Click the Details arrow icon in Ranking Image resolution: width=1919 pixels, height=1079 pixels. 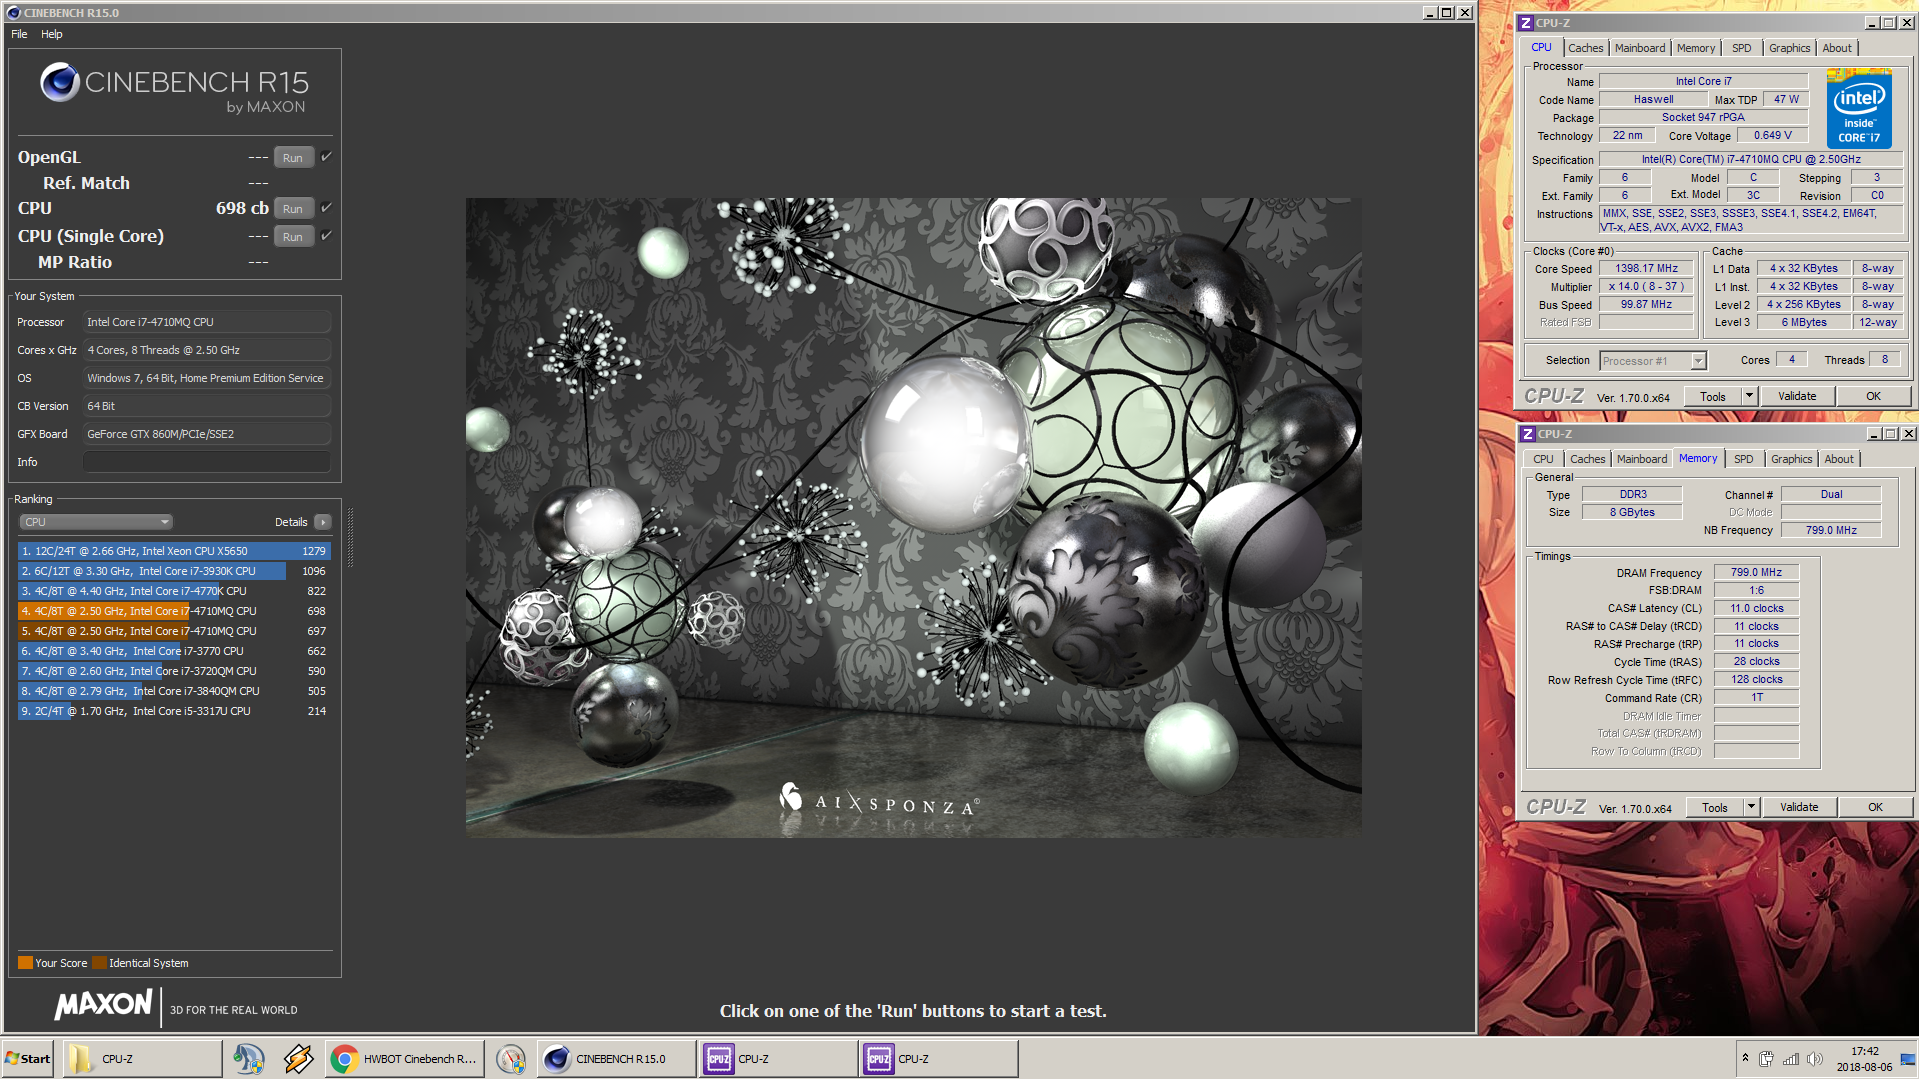point(323,522)
